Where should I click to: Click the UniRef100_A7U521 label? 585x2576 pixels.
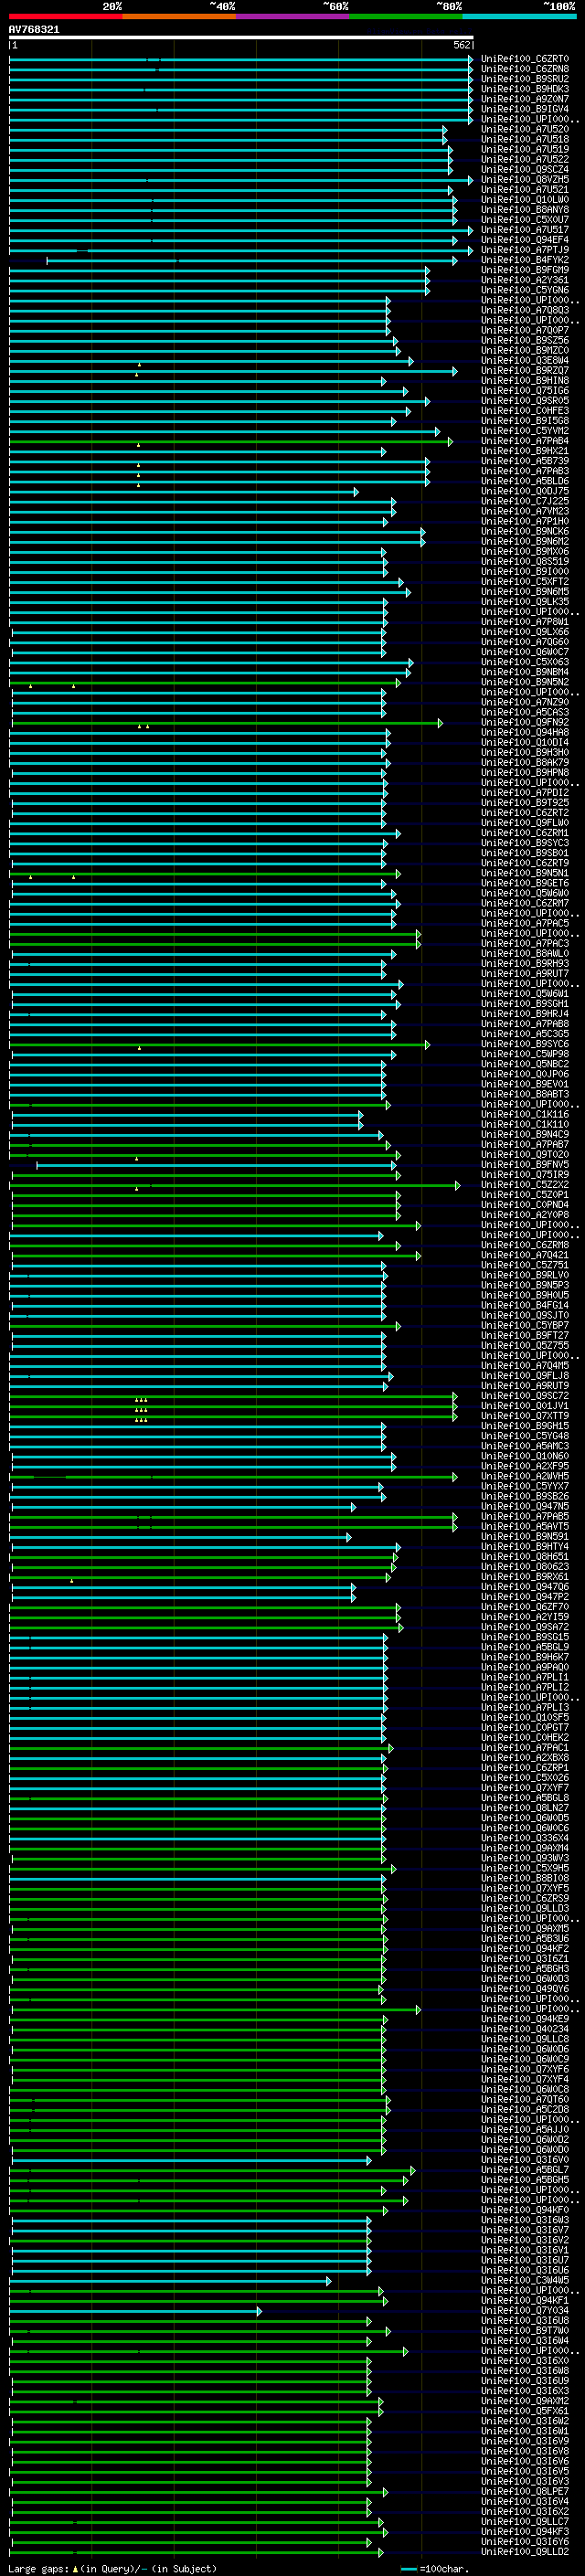[x=525, y=190]
